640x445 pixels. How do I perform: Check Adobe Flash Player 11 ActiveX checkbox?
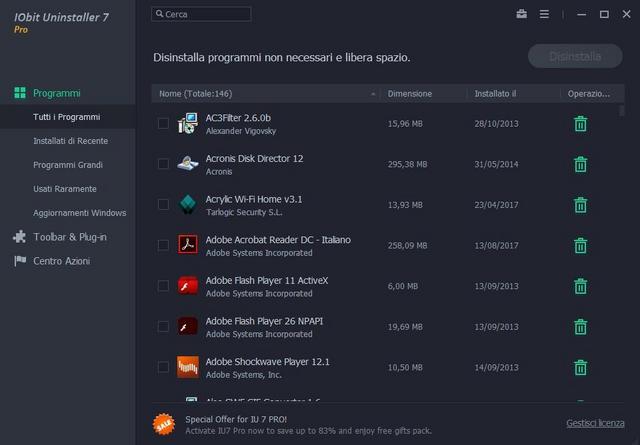tap(163, 285)
